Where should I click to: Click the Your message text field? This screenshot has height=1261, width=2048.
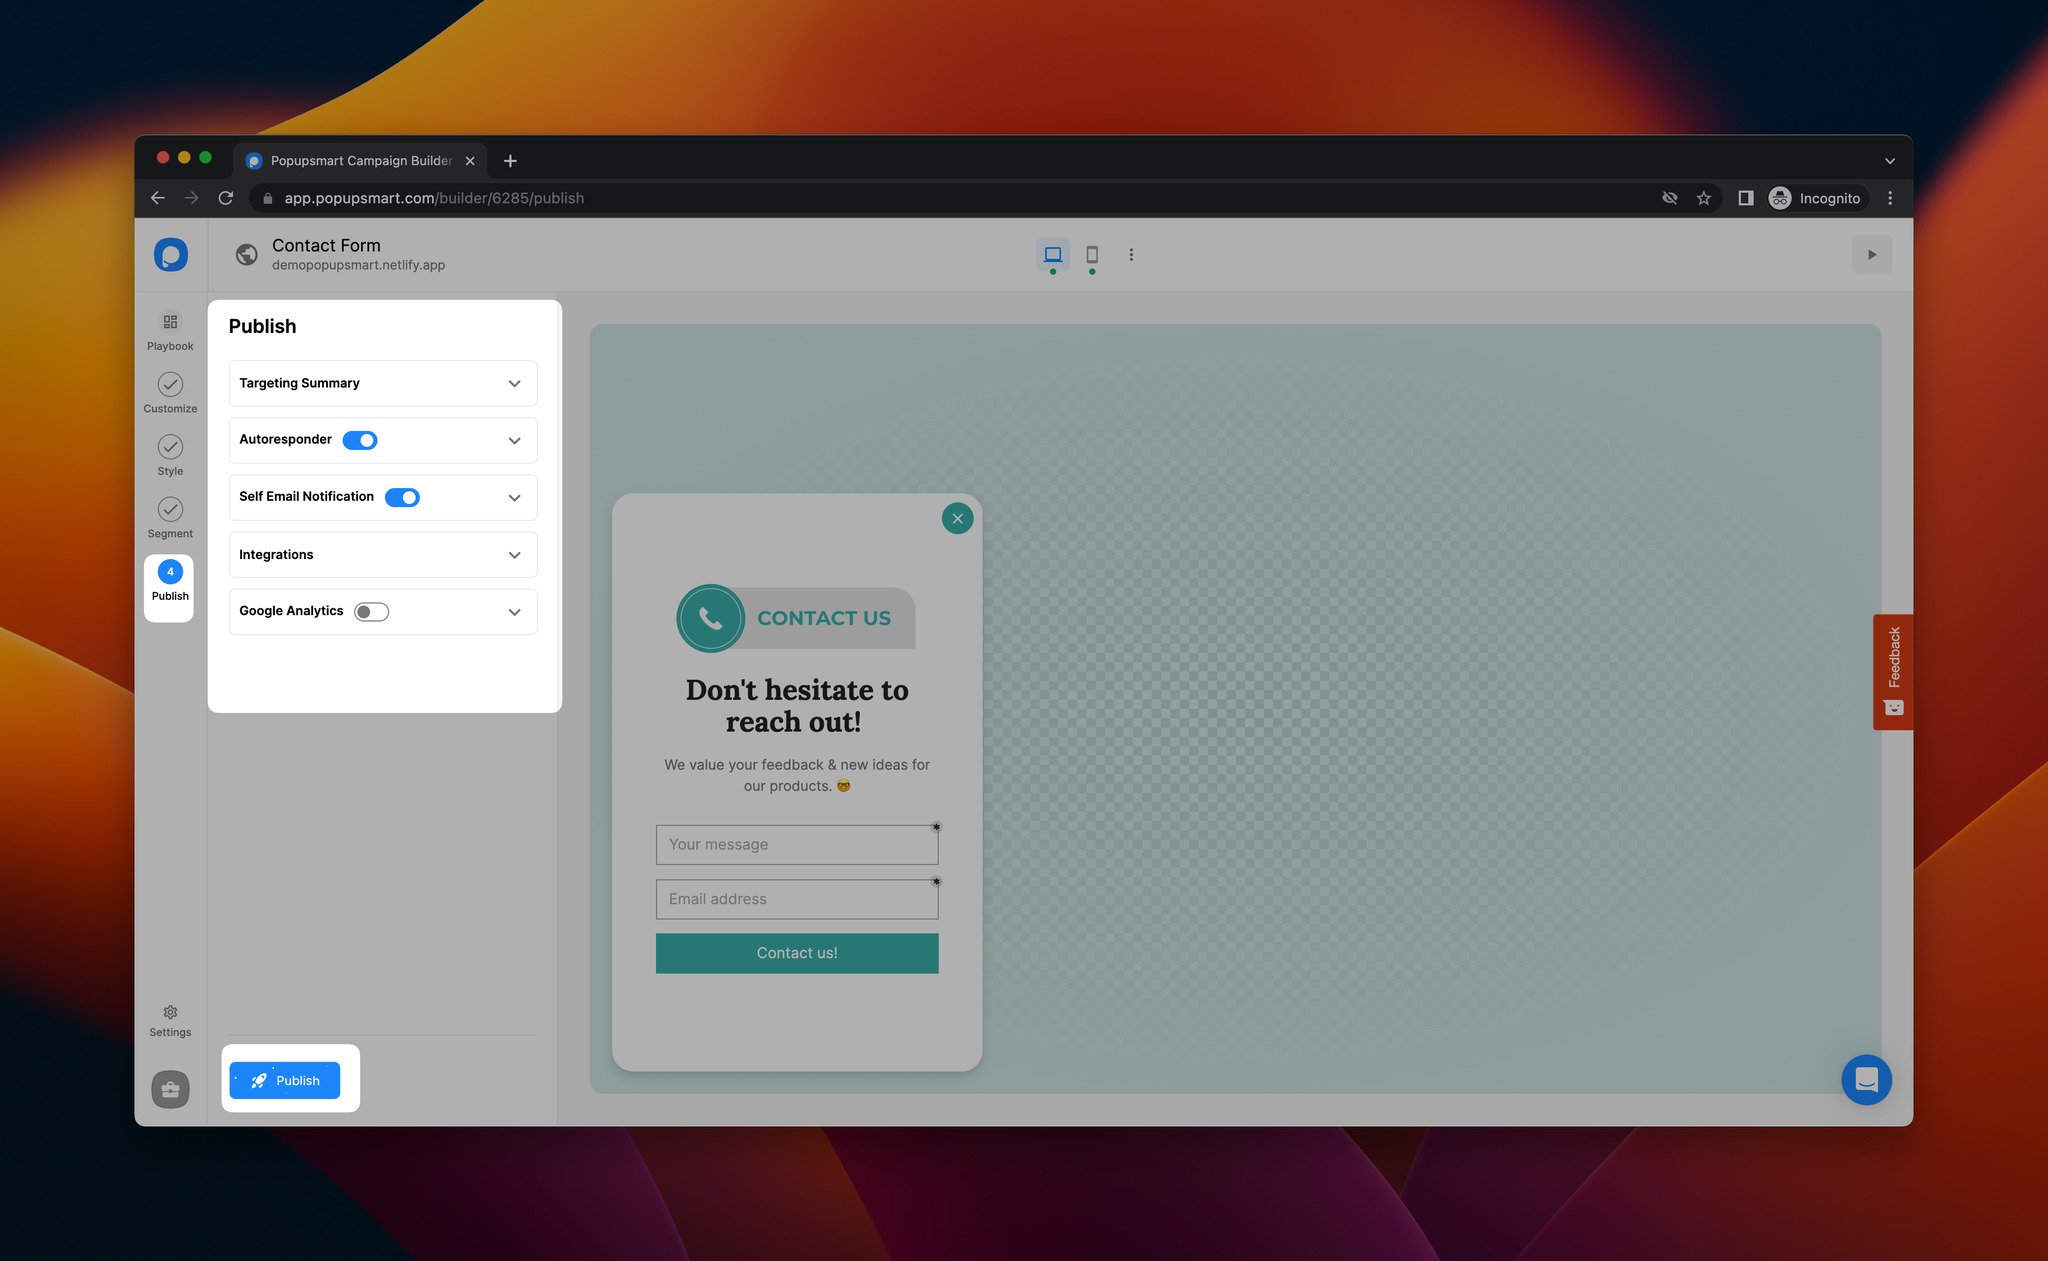click(x=797, y=844)
